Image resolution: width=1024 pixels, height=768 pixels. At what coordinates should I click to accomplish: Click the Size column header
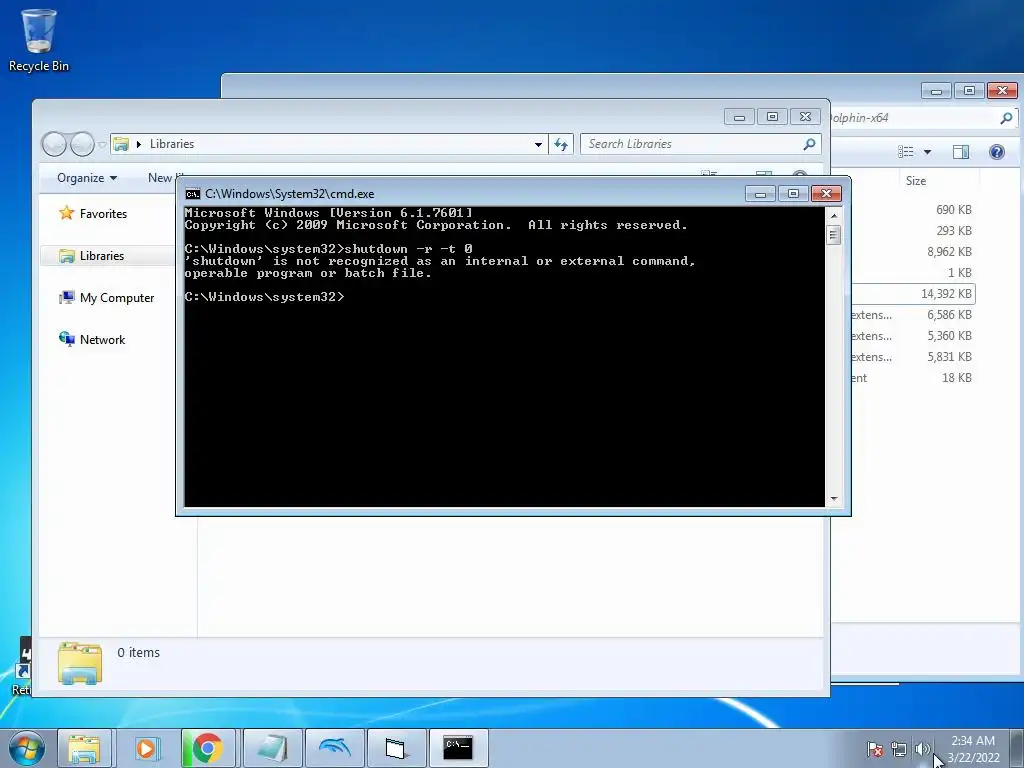click(x=916, y=181)
